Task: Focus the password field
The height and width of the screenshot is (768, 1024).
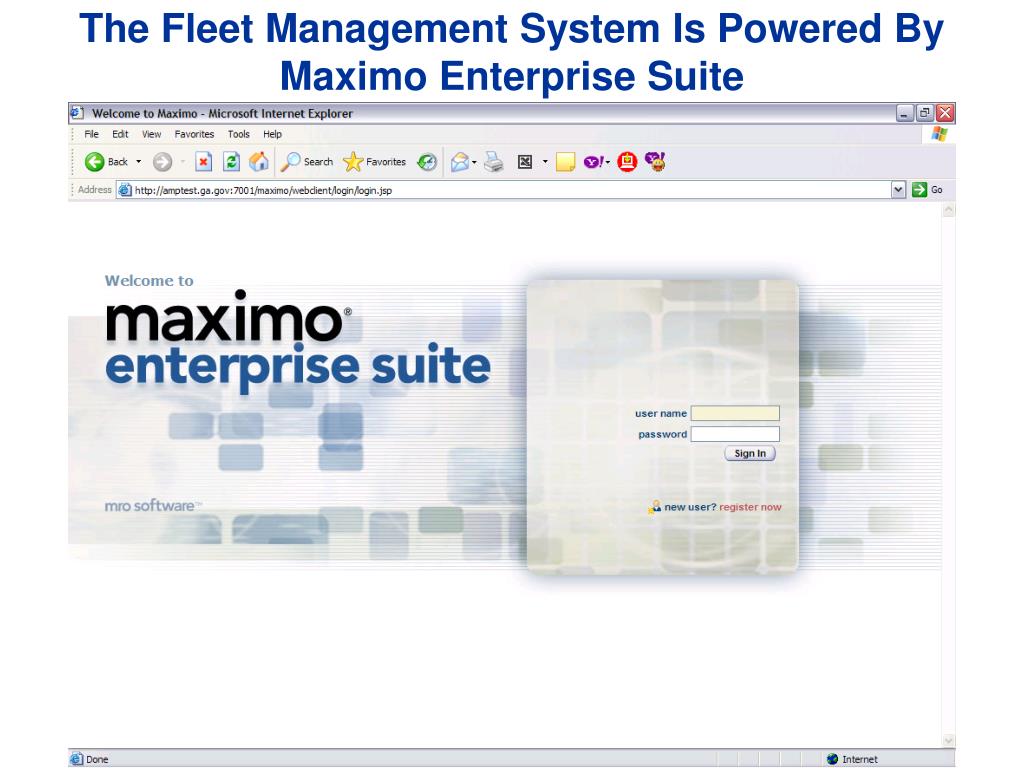Action: point(735,434)
